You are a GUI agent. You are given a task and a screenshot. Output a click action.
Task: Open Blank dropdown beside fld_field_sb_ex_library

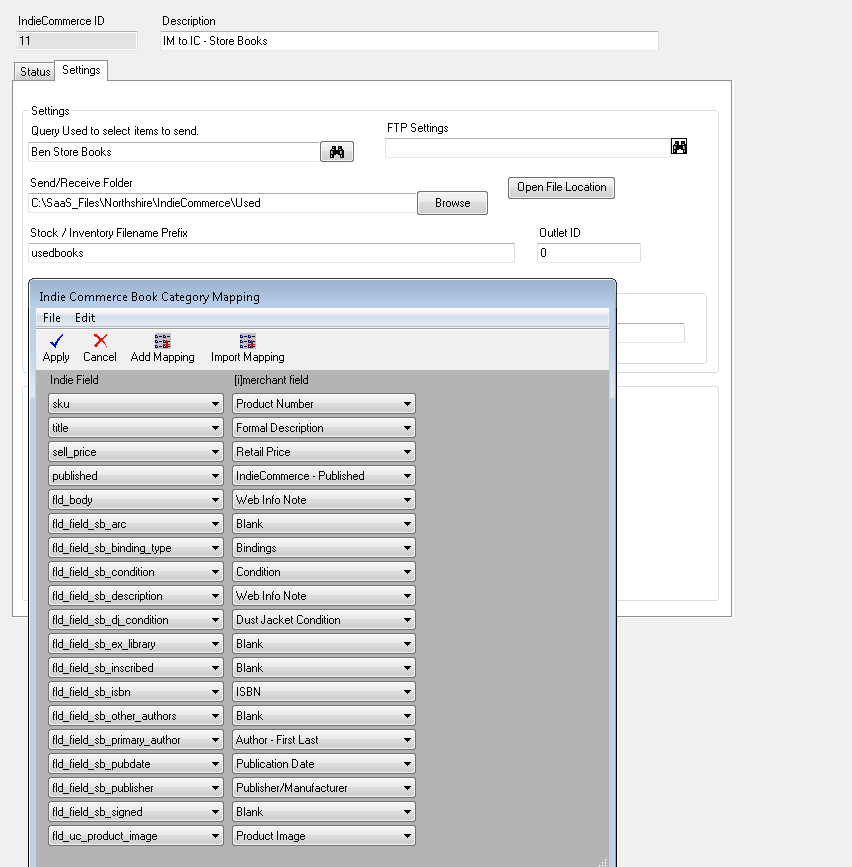(x=323, y=644)
